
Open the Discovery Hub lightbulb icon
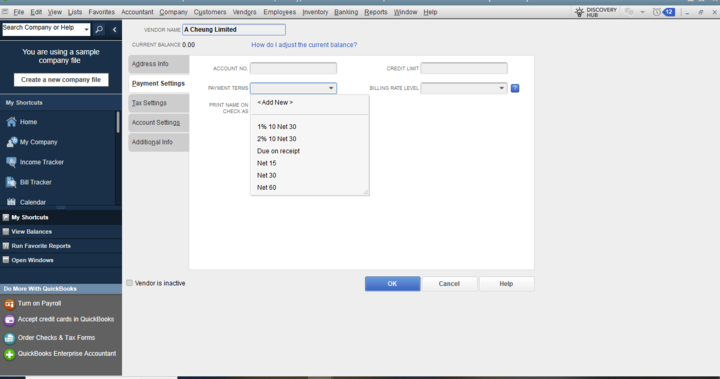[x=579, y=12]
